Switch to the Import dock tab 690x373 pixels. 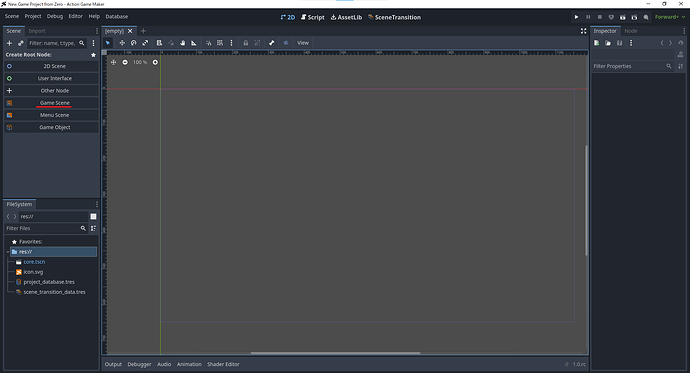pyautogui.click(x=37, y=31)
